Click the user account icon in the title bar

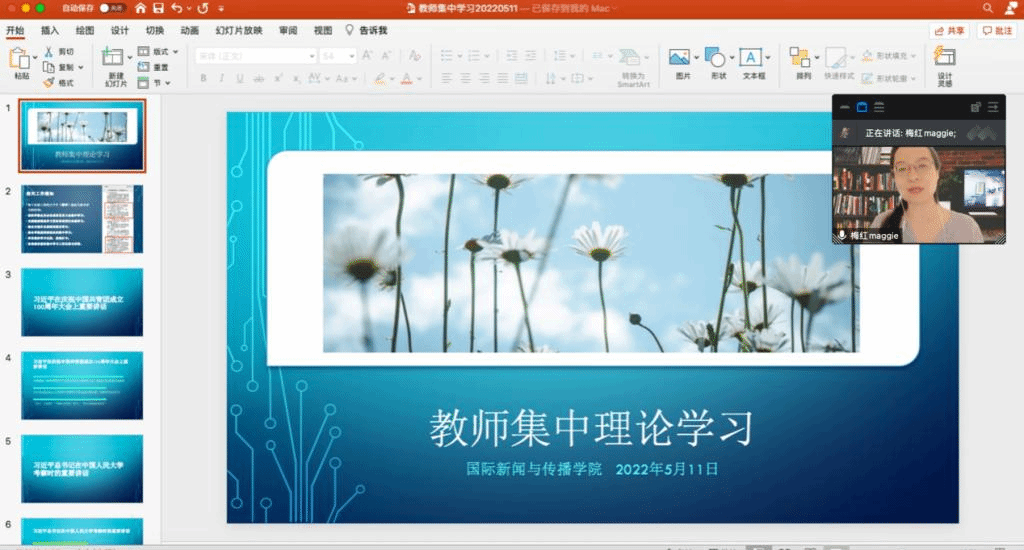coord(1011,8)
